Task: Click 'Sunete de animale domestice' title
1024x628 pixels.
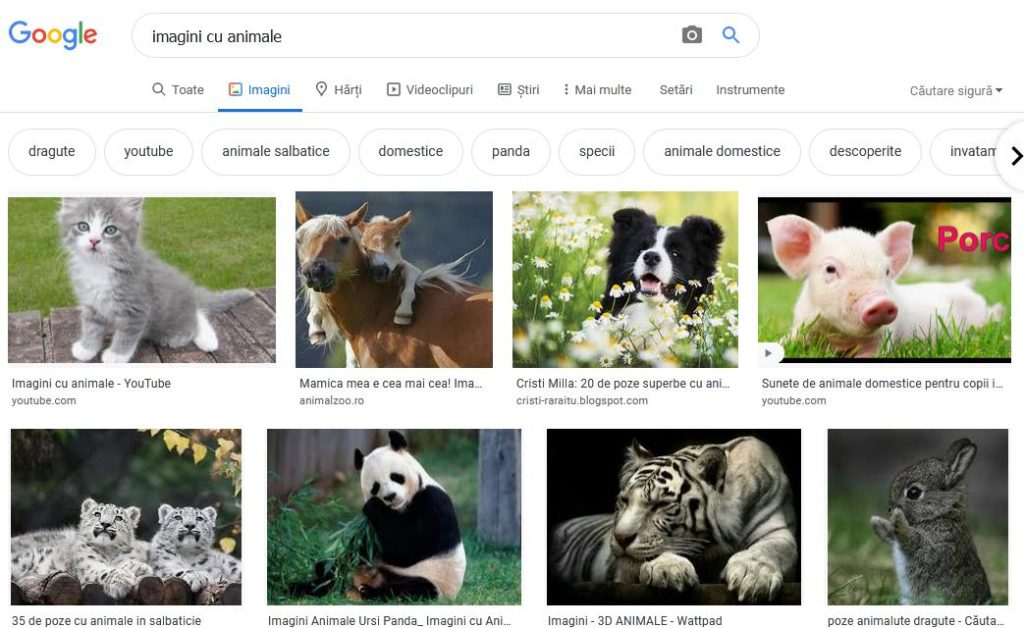Action: pyautogui.click(x=882, y=384)
